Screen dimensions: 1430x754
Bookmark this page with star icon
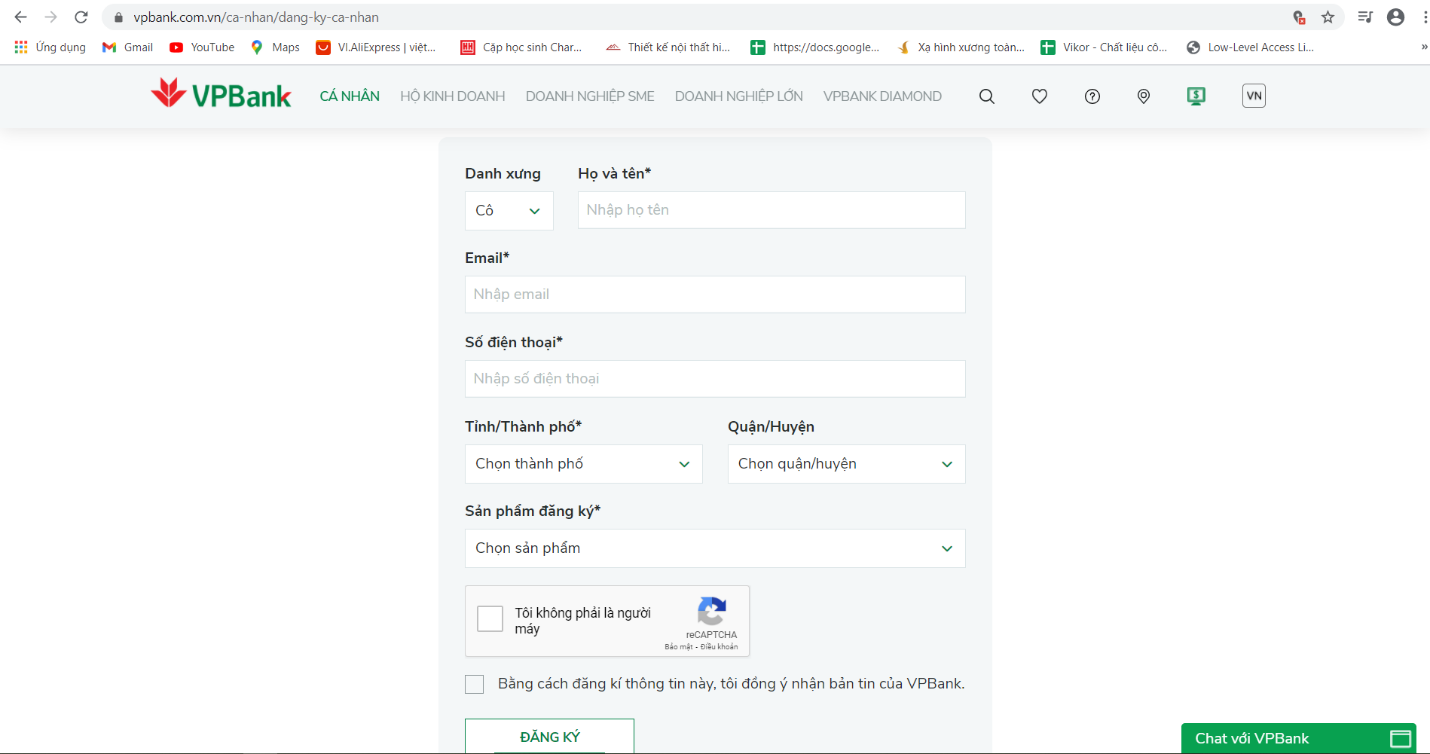[x=1328, y=17]
